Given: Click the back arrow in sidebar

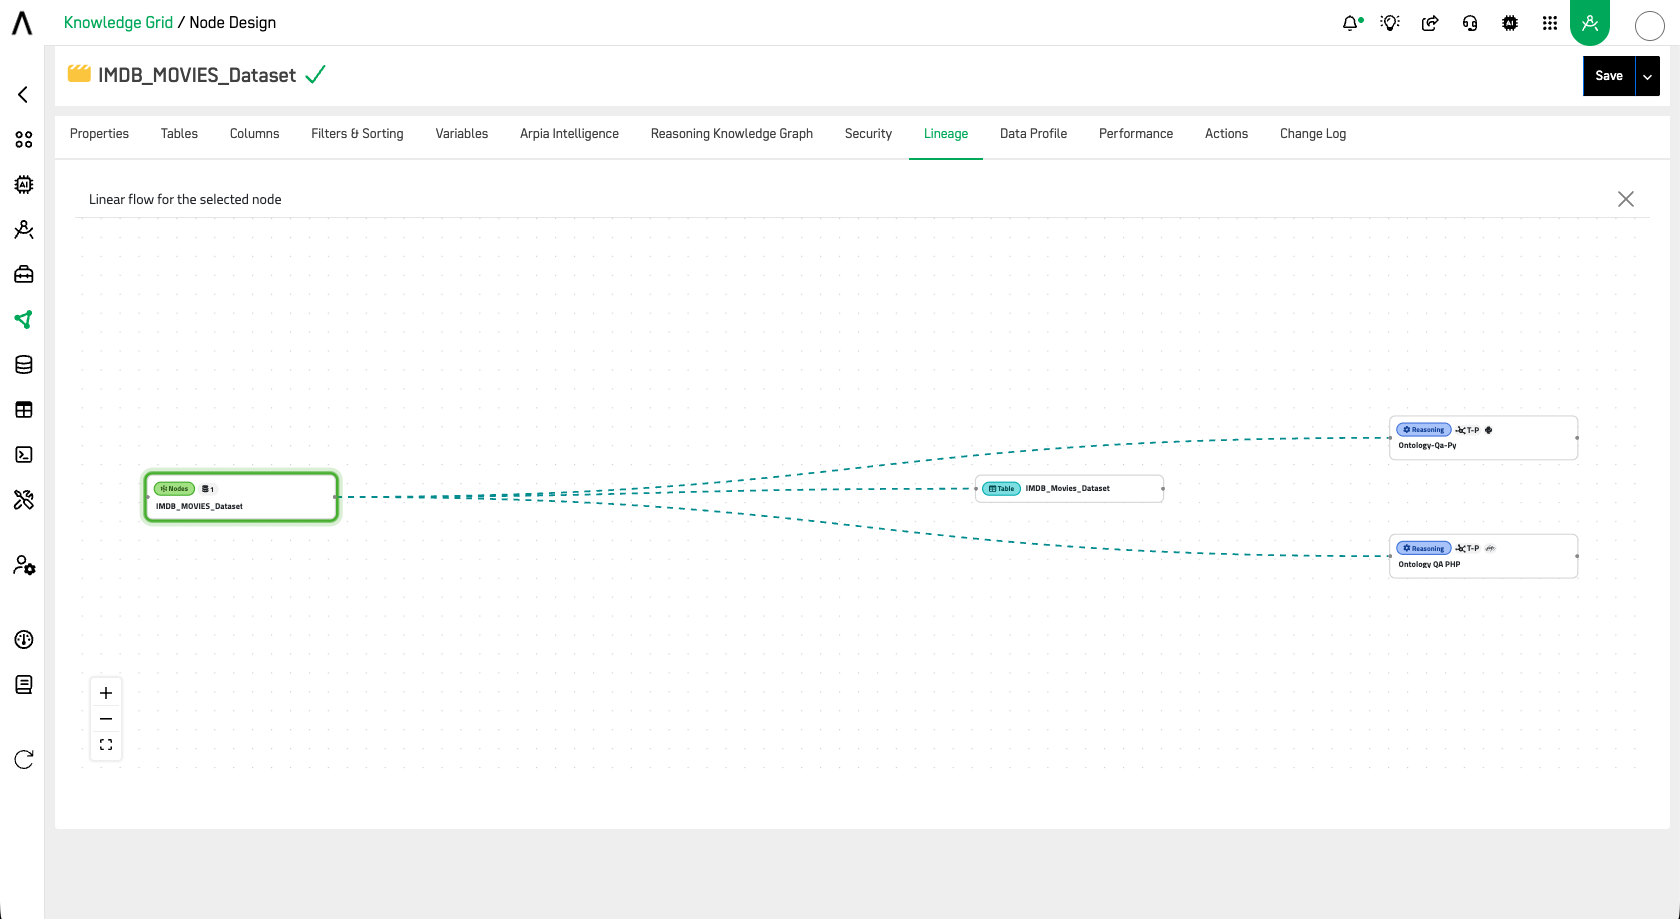Looking at the screenshot, I should (x=23, y=94).
